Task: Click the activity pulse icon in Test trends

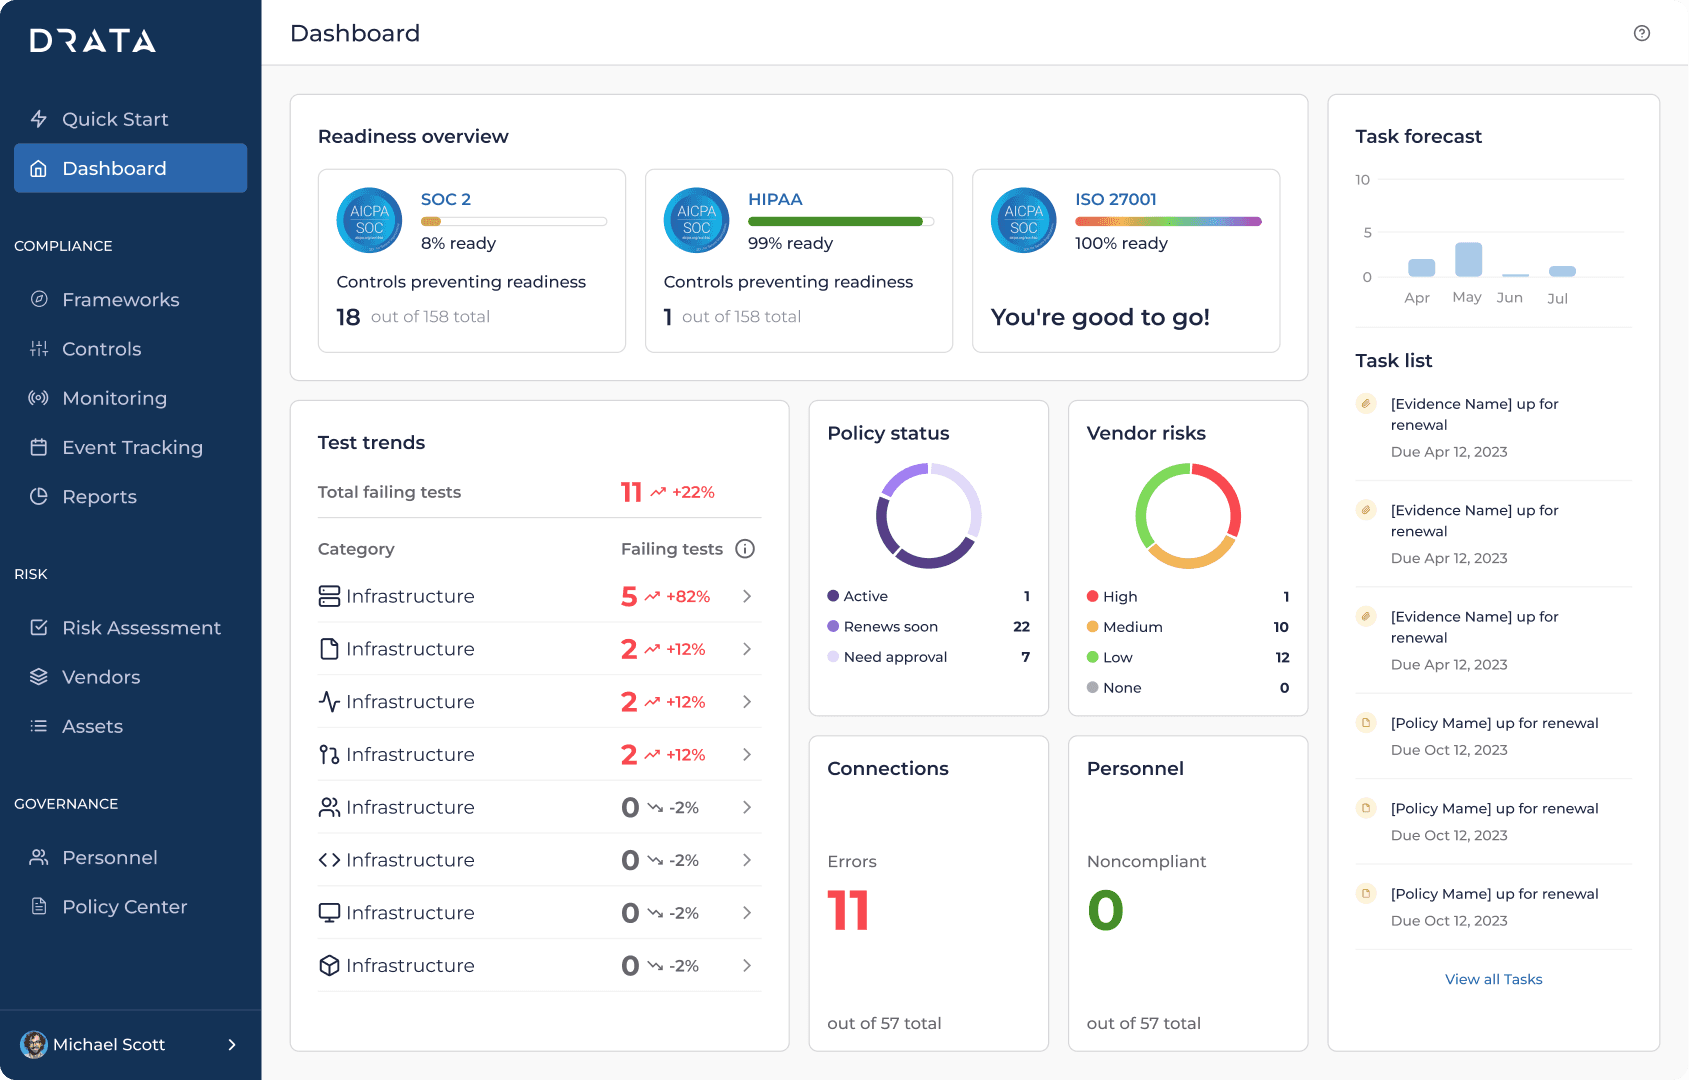Action: pyautogui.click(x=329, y=702)
